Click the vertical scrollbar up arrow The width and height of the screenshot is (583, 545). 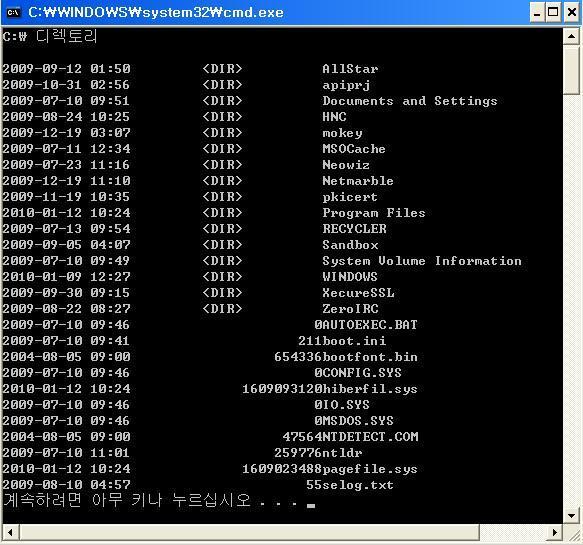pyautogui.click(x=571, y=36)
